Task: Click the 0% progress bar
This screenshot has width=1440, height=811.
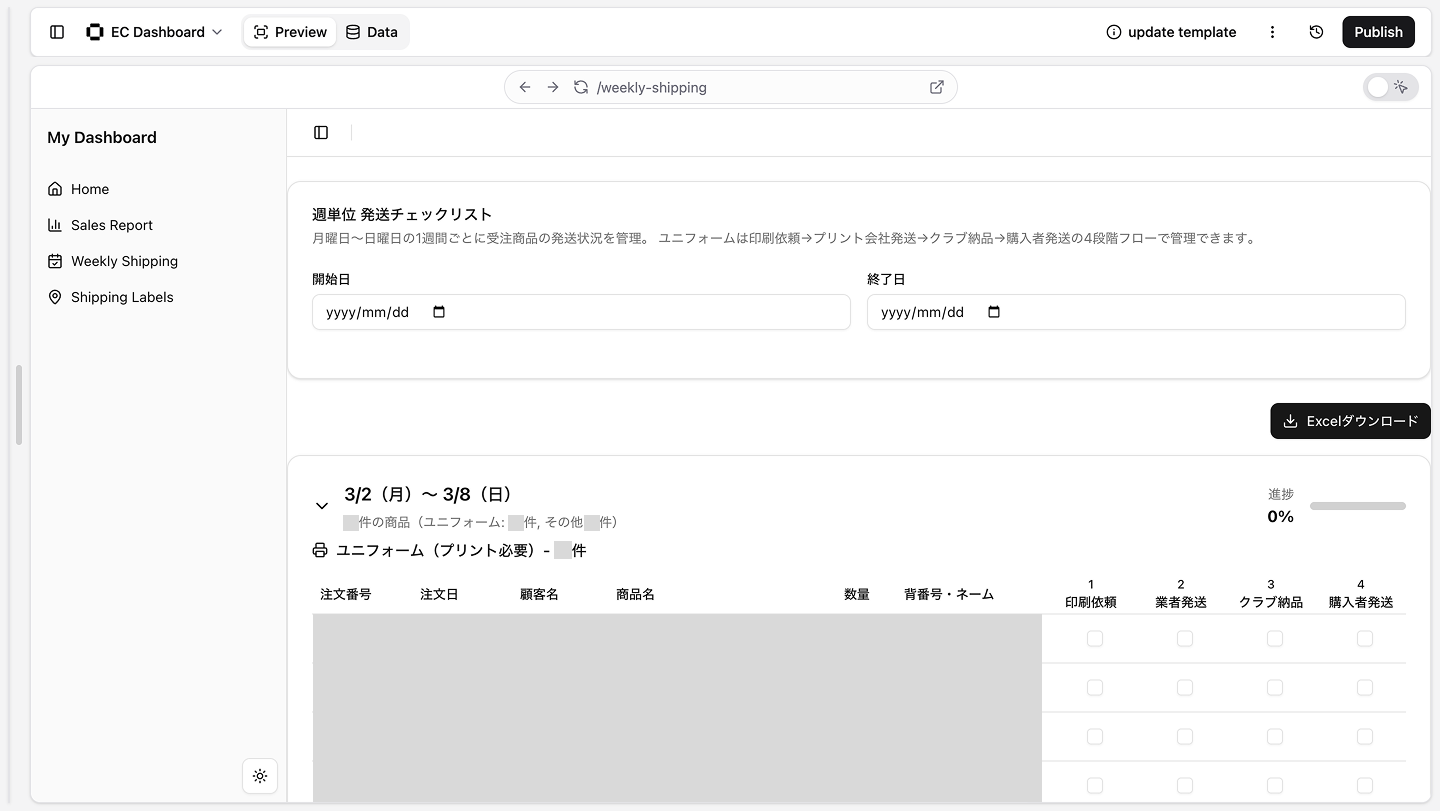Action: (1358, 506)
